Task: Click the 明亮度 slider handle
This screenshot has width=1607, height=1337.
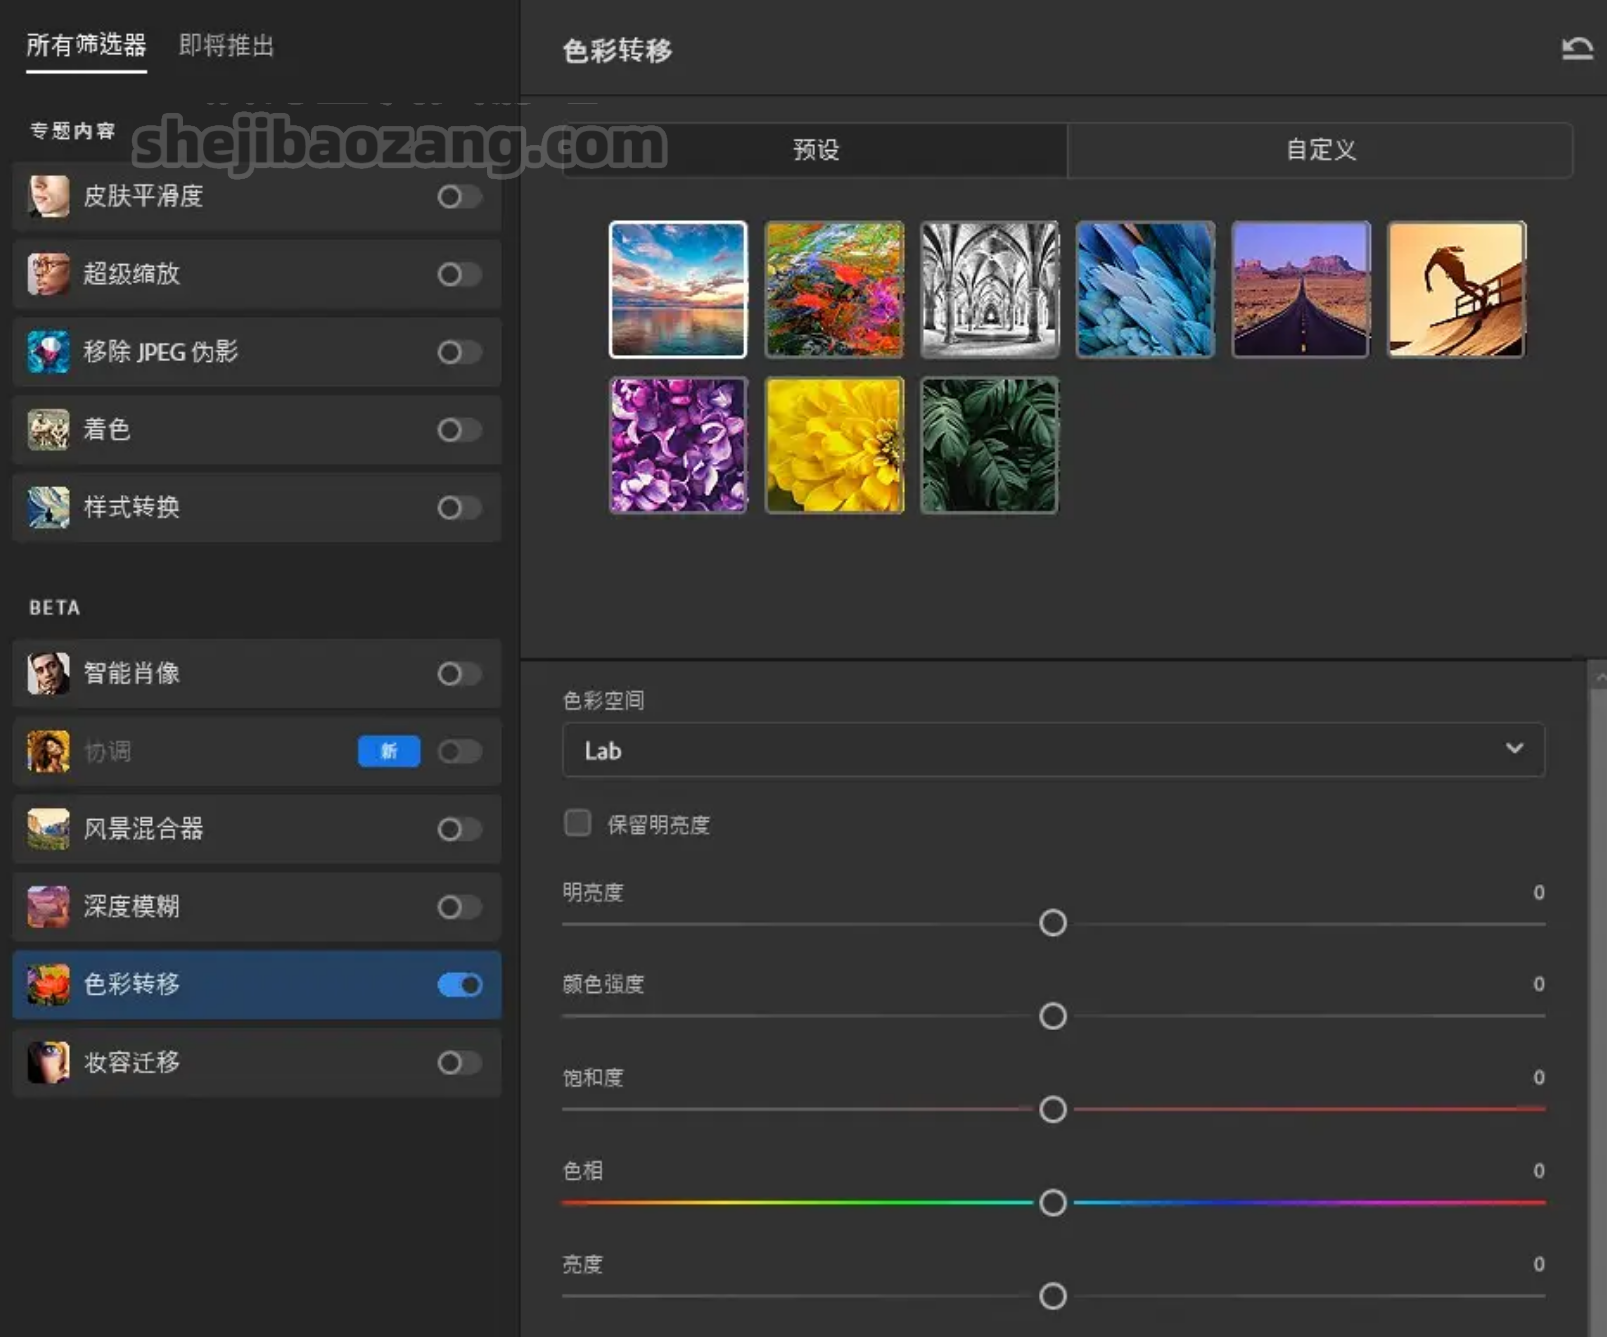Action: [x=1053, y=923]
